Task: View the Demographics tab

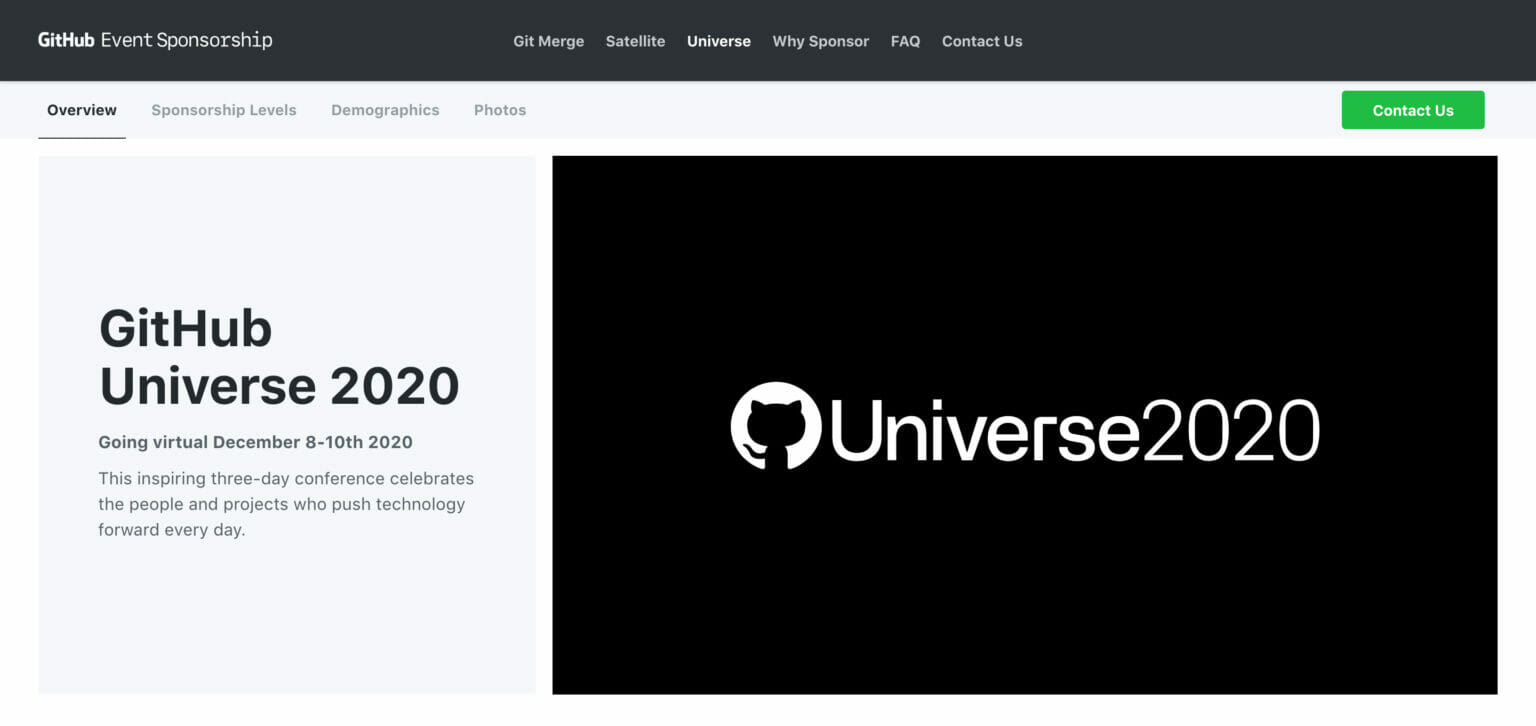Action: 385,110
